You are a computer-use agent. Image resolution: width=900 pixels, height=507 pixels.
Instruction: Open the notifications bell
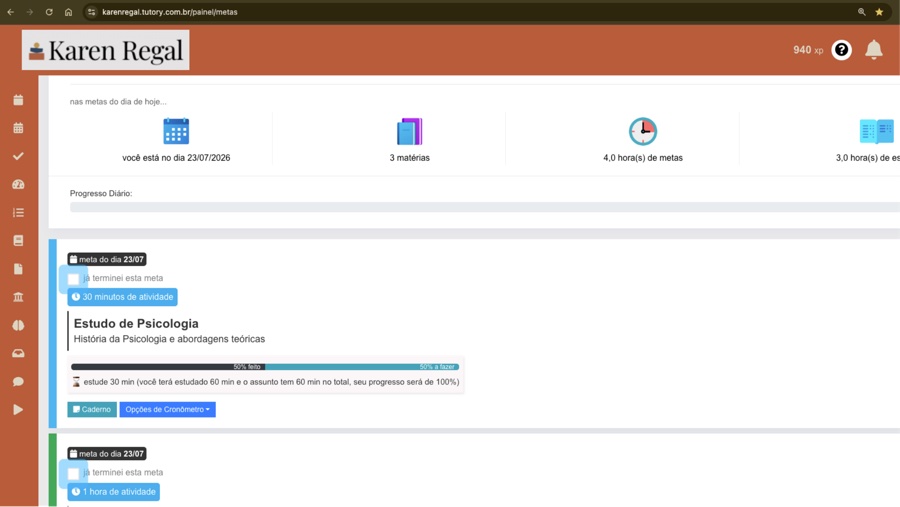(x=874, y=50)
